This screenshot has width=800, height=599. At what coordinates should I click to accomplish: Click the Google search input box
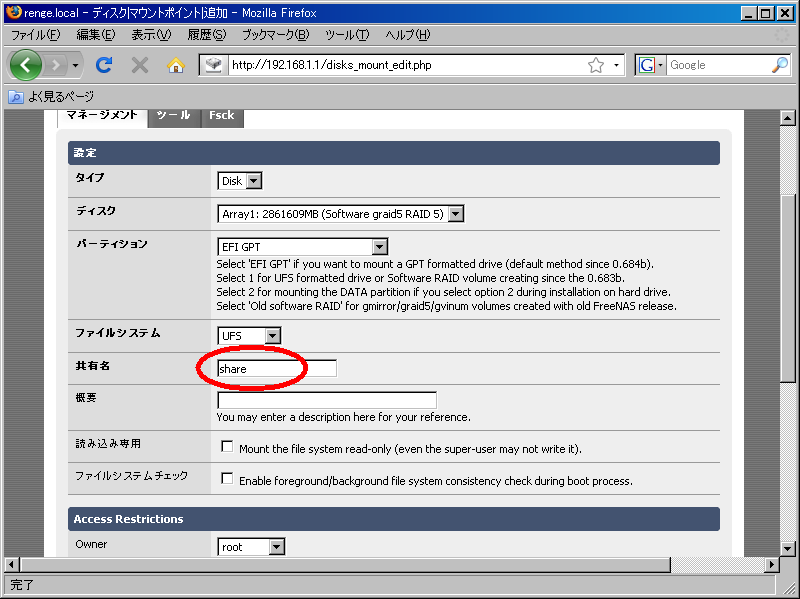tap(718, 65)
